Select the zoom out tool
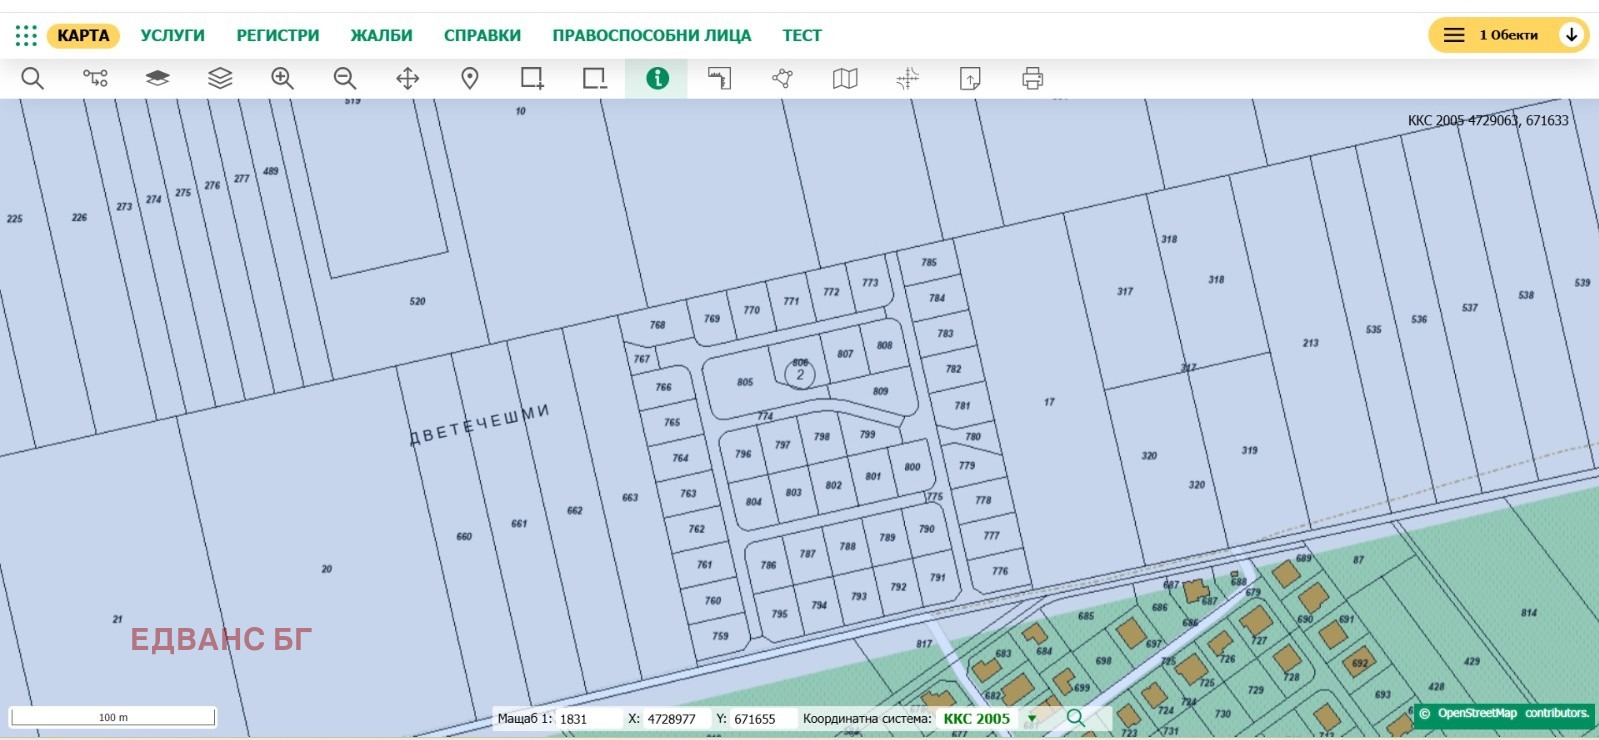 (345, 78)
